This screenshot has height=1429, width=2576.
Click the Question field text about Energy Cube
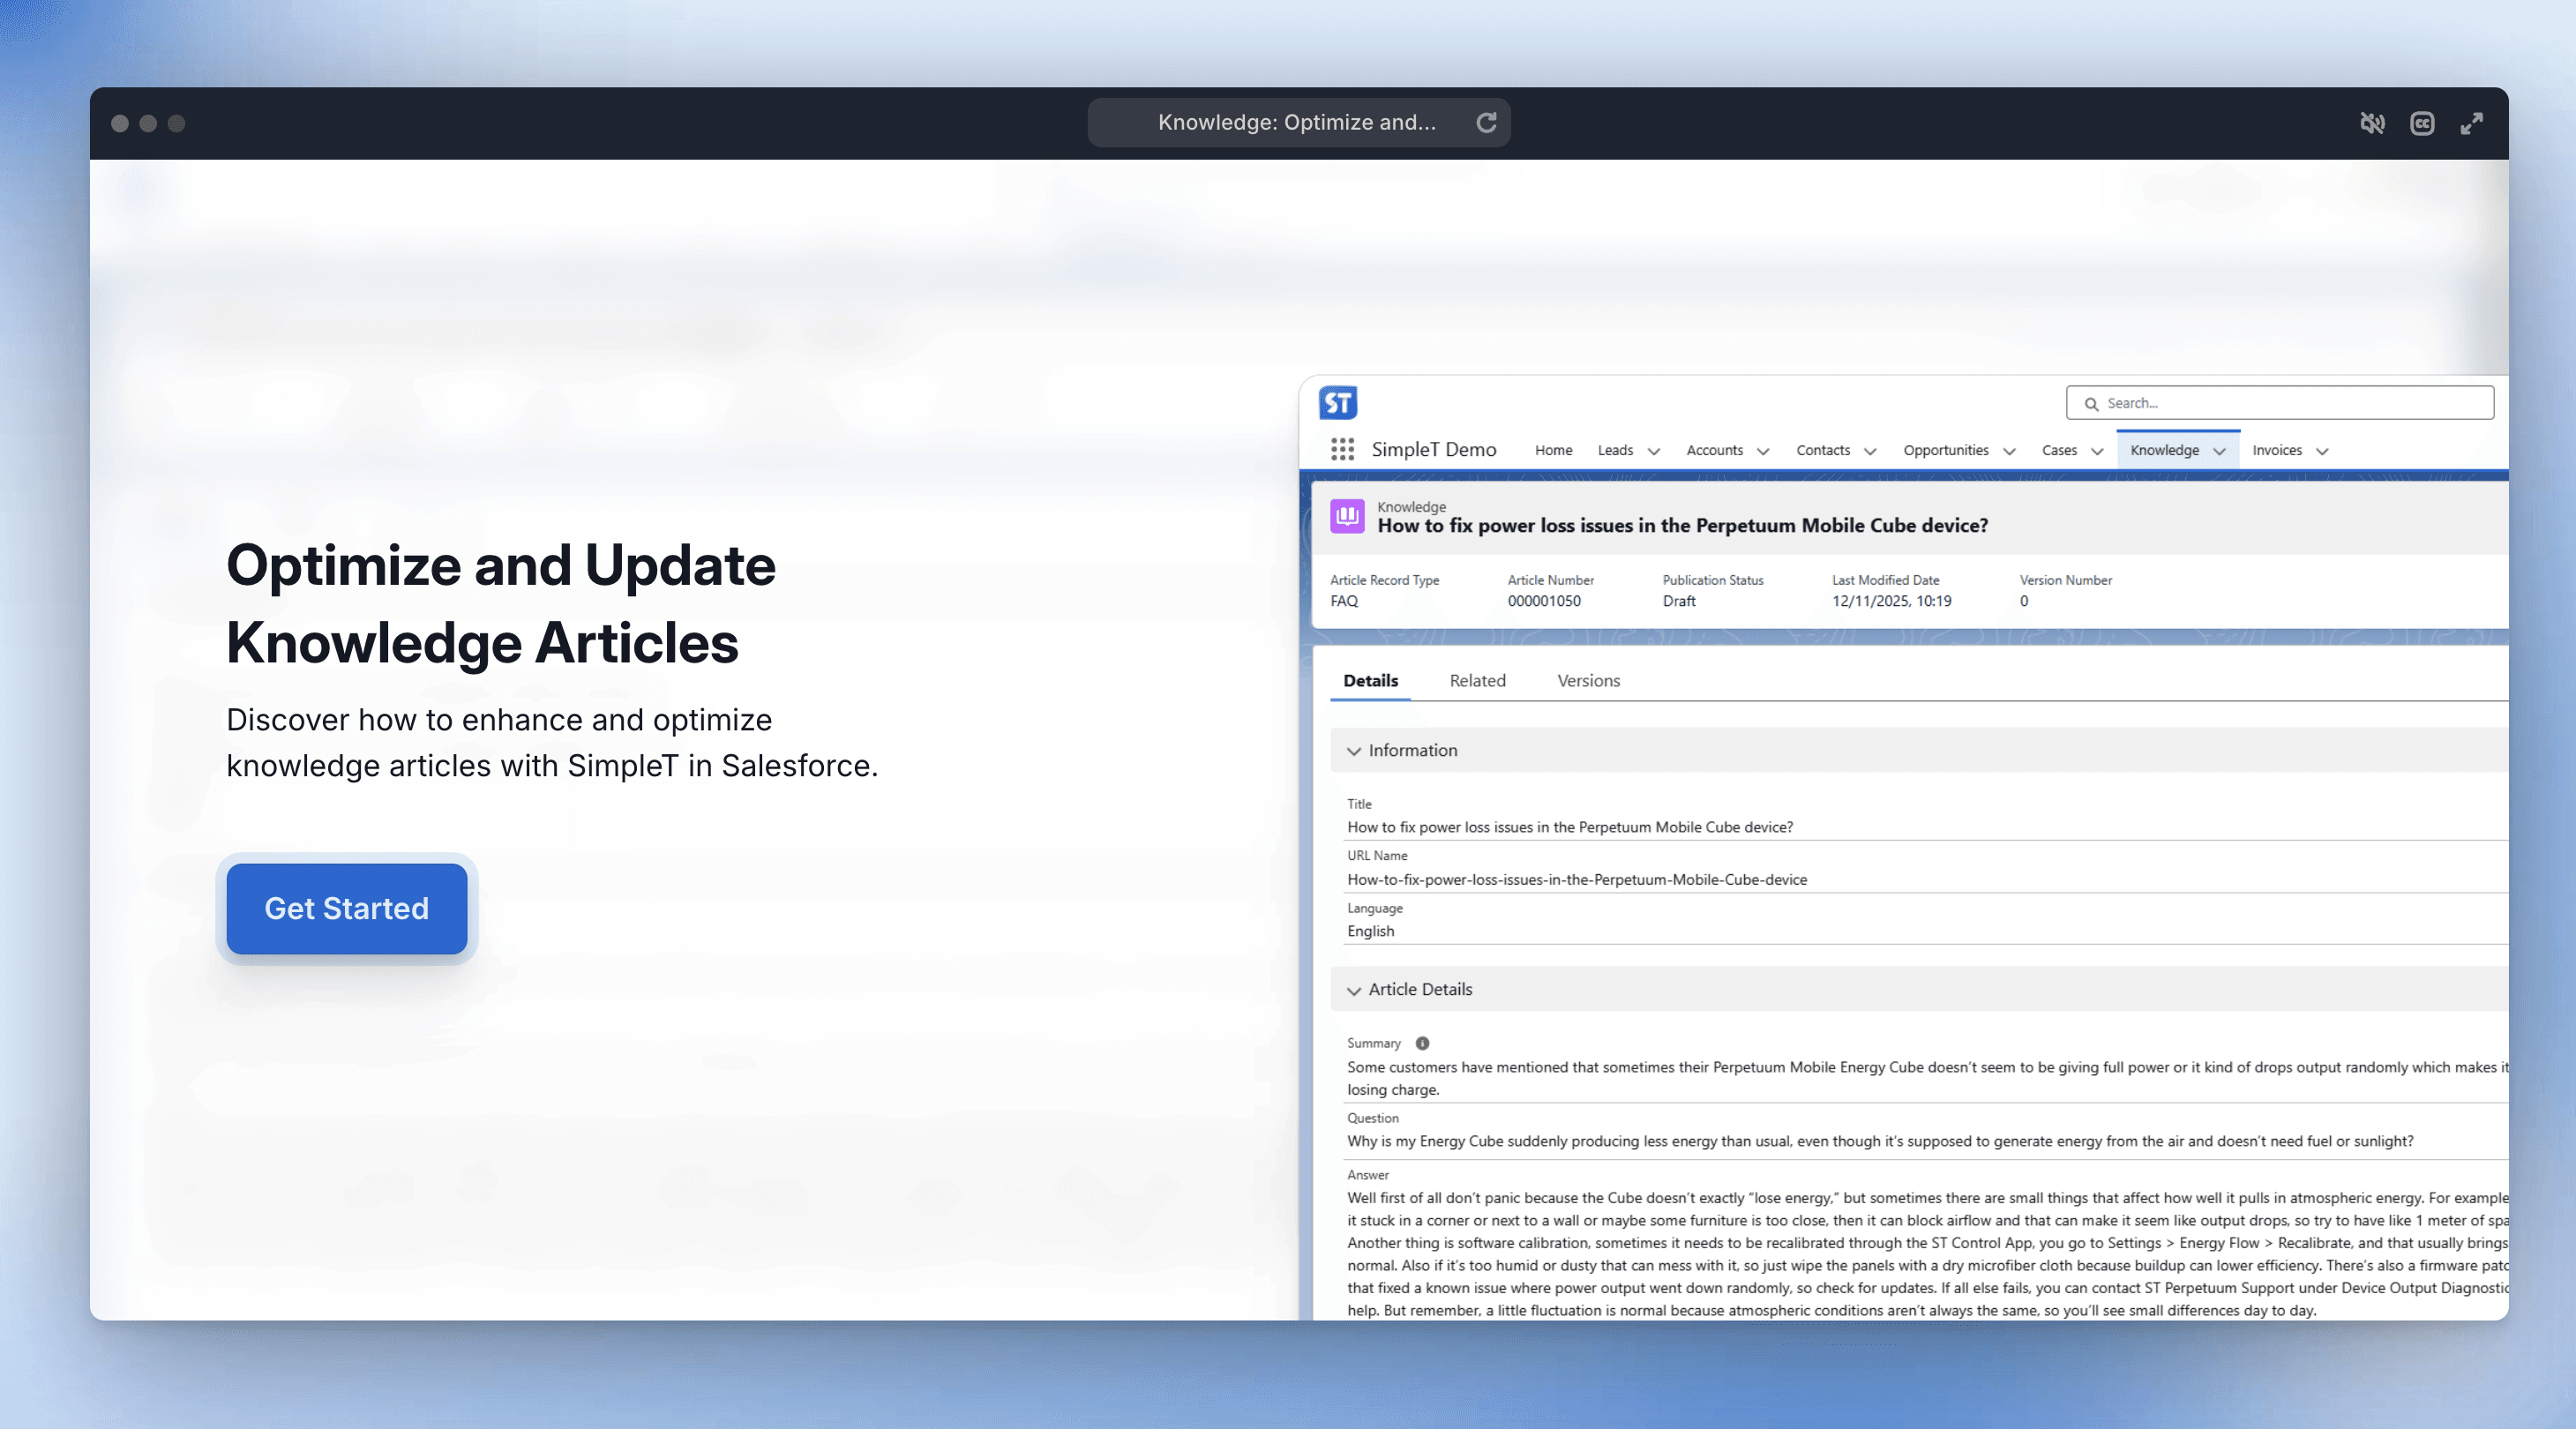1880,1141
